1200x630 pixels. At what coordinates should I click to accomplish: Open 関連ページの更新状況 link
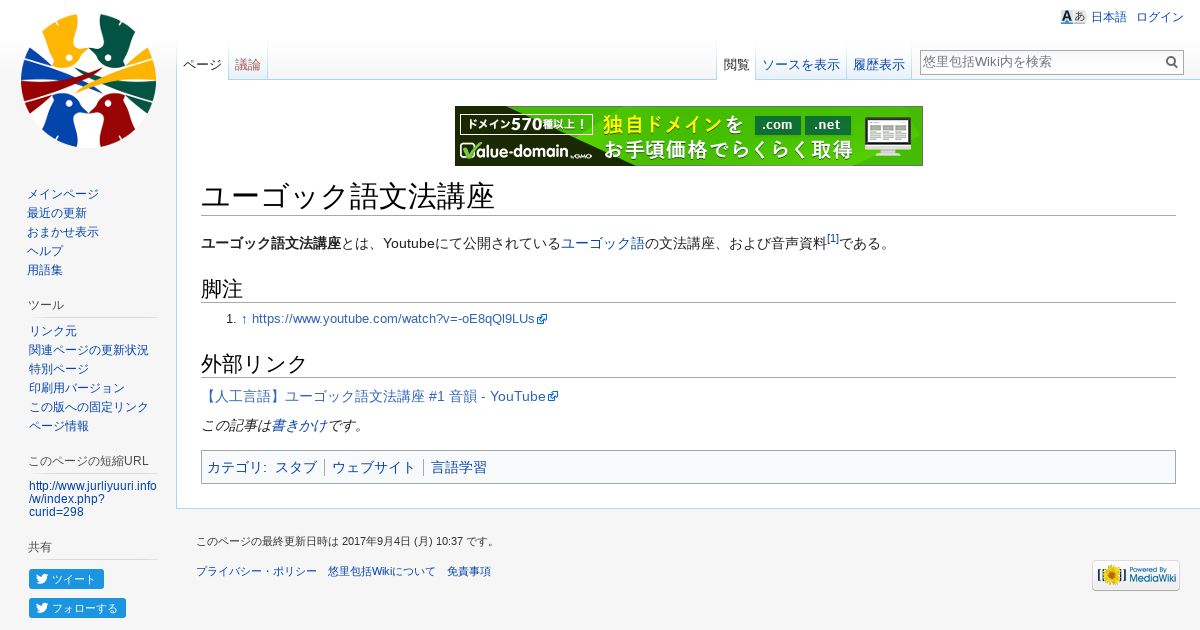pos(89,350)
